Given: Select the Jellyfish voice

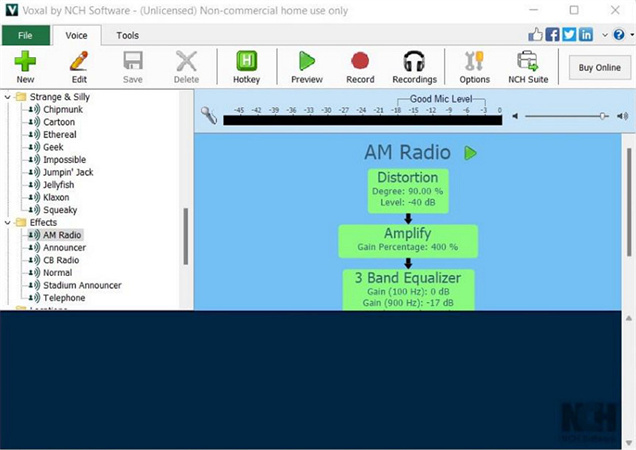Looking at the screenshot, I should coord(58,185).
